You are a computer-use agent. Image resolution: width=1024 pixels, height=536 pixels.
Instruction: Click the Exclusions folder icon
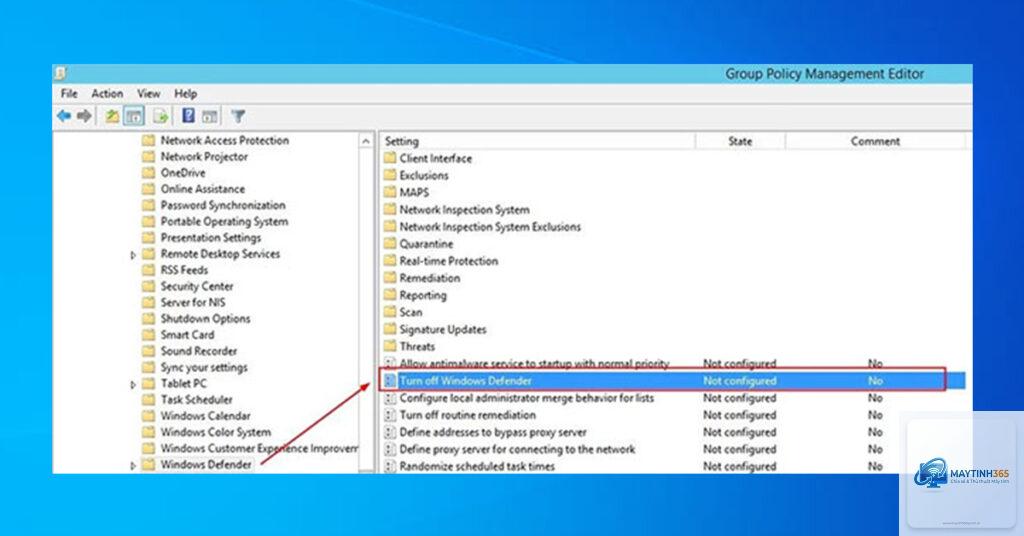click(x=391, y=175)
